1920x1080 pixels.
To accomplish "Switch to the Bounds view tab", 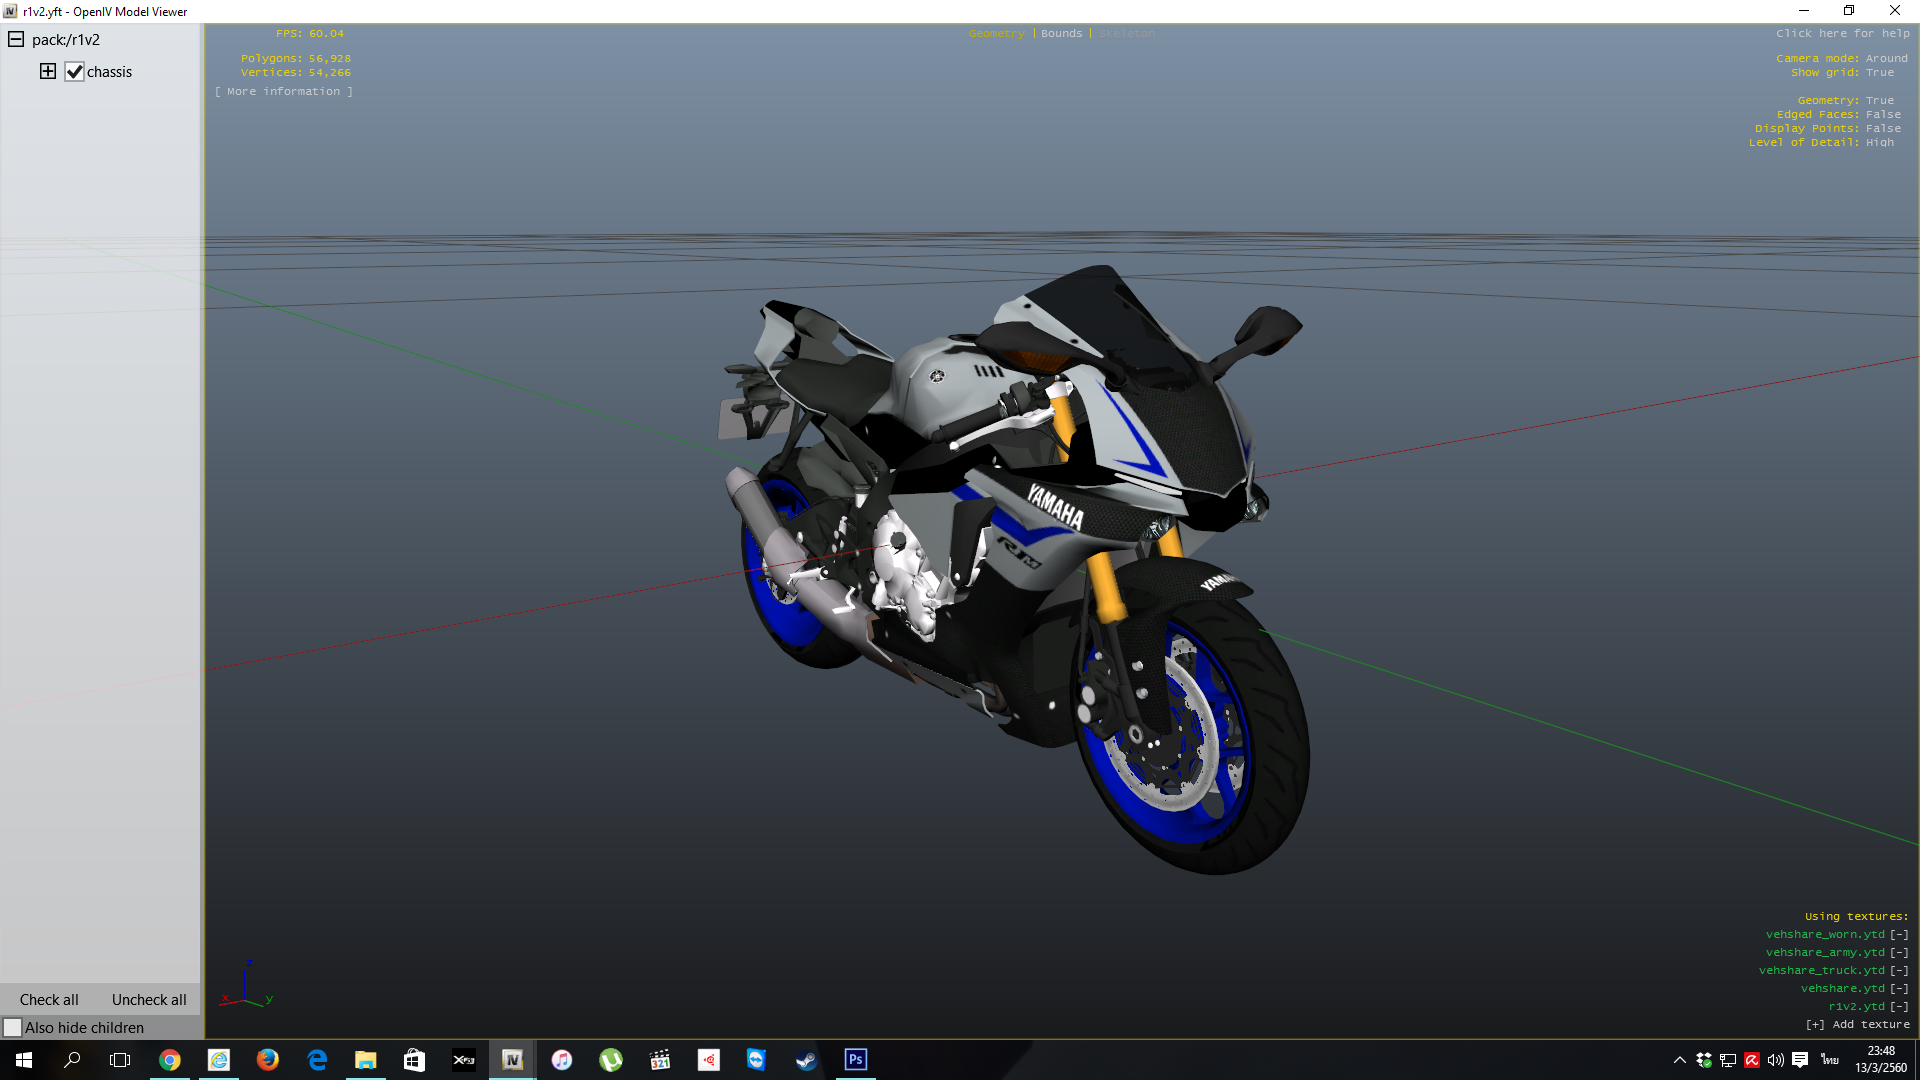I will click(x=1061, y=34).
